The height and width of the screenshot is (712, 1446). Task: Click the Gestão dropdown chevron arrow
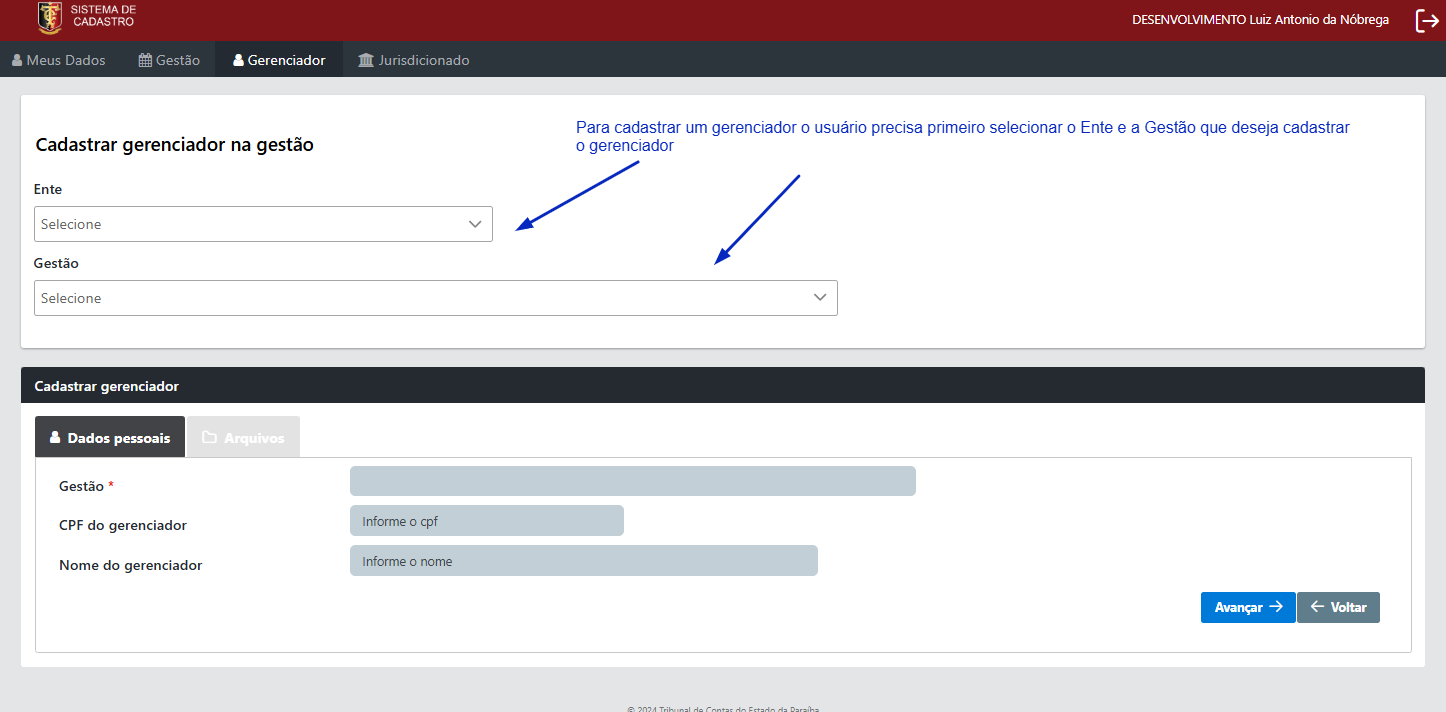[820, 298]
